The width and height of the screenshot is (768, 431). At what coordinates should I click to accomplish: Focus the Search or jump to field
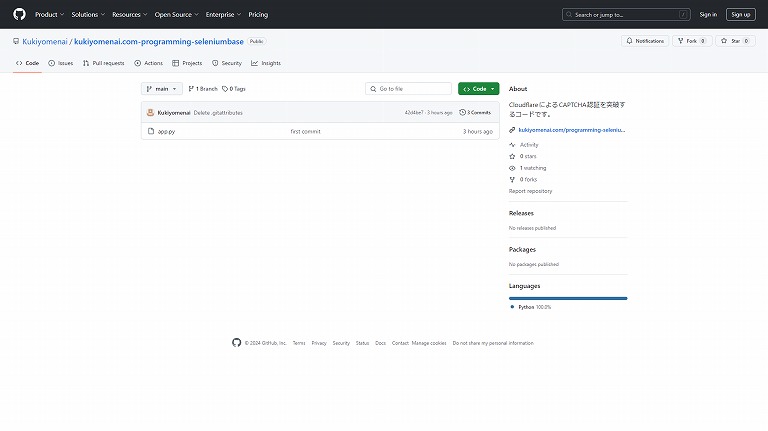pyautogui.click(x=626, y=15)
